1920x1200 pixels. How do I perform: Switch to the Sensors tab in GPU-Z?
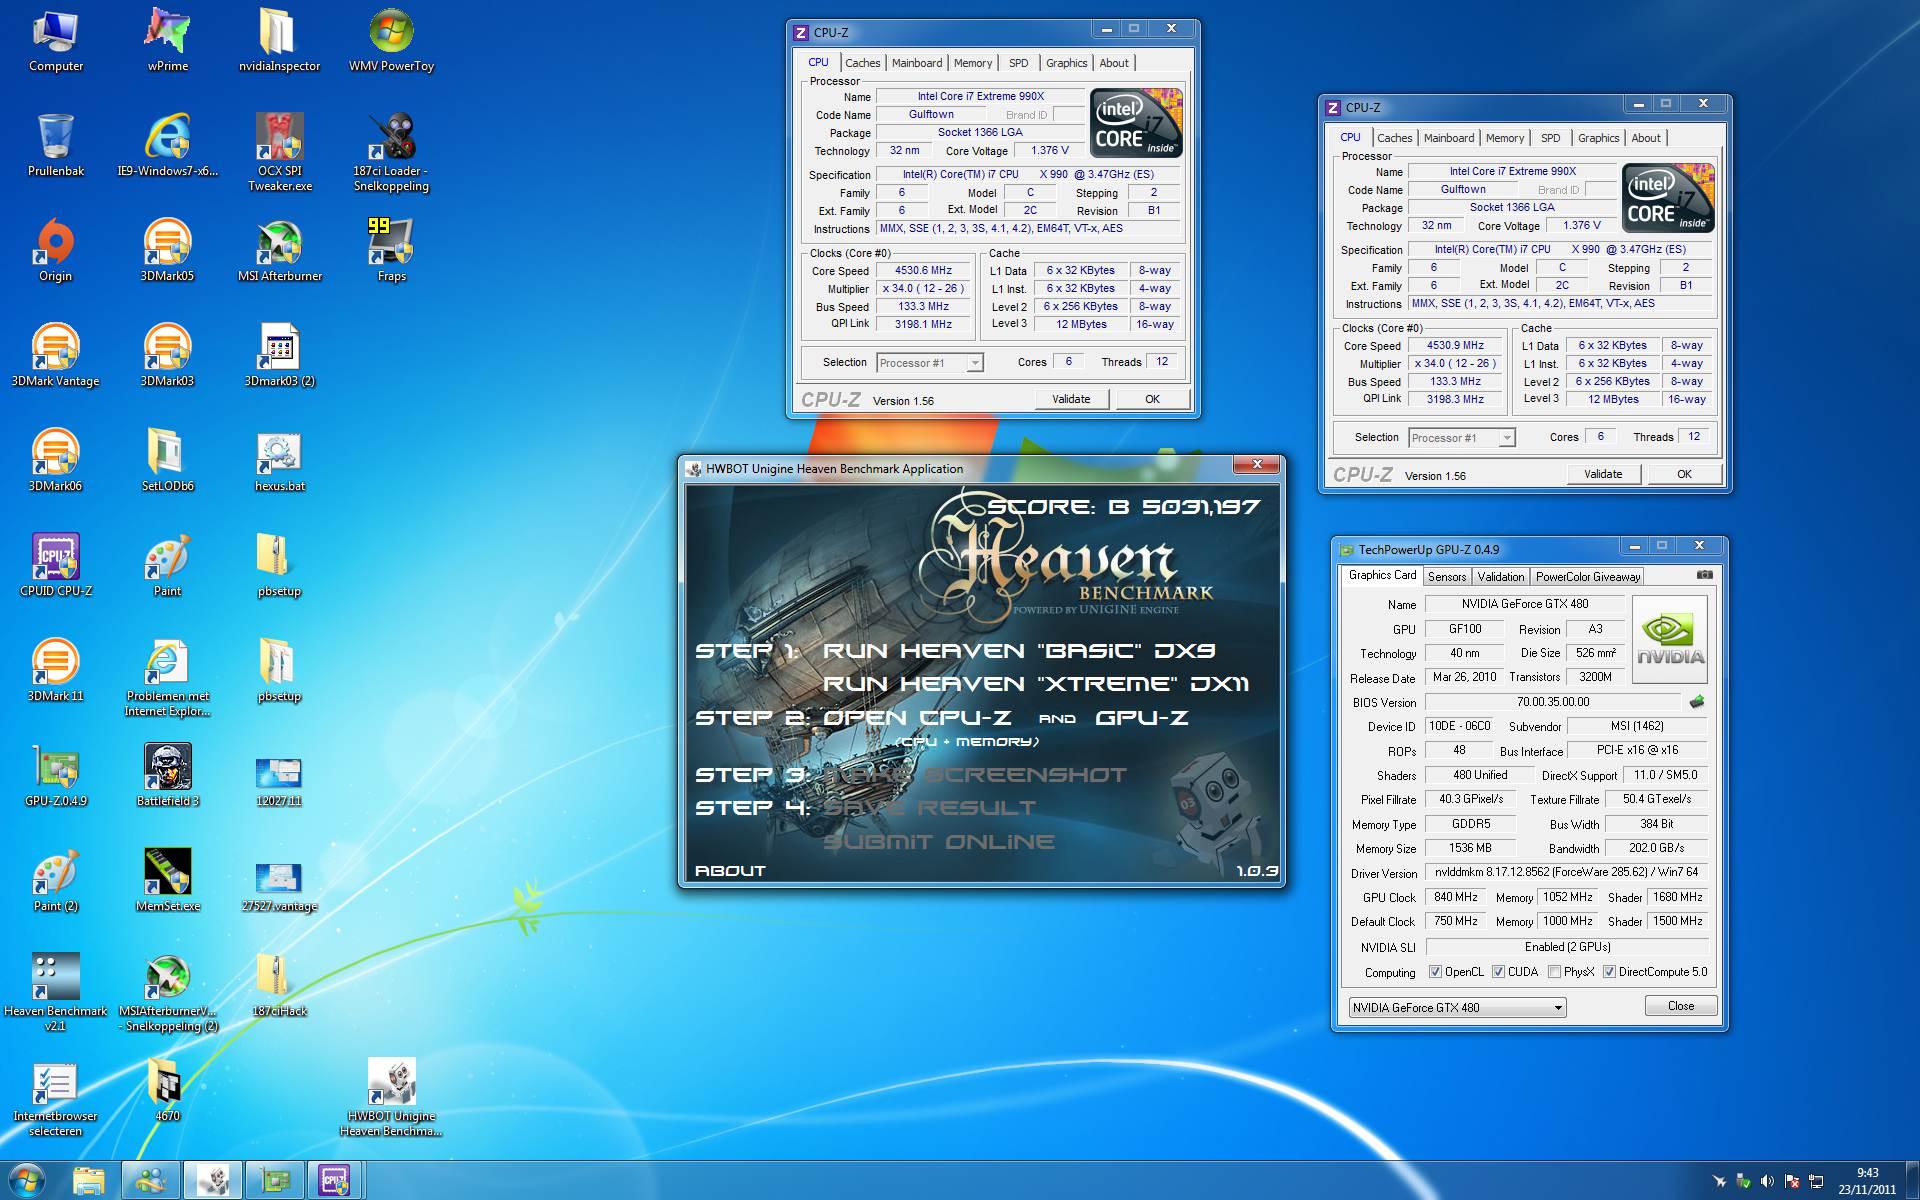[1447, 577]
